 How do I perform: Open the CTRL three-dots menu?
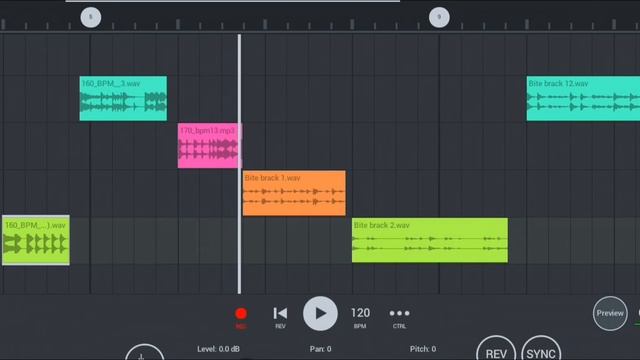pyautogui.click(x=399, y=314)
